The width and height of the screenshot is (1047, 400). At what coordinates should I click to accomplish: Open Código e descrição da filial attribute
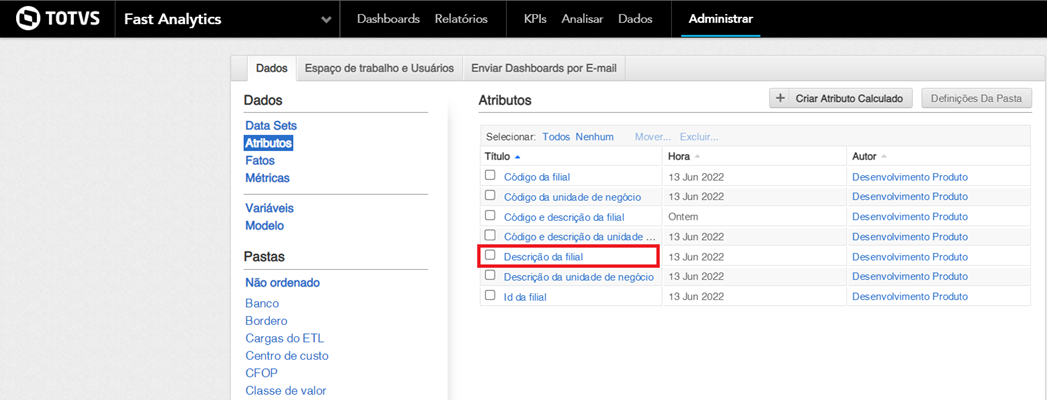pos(564,217)
